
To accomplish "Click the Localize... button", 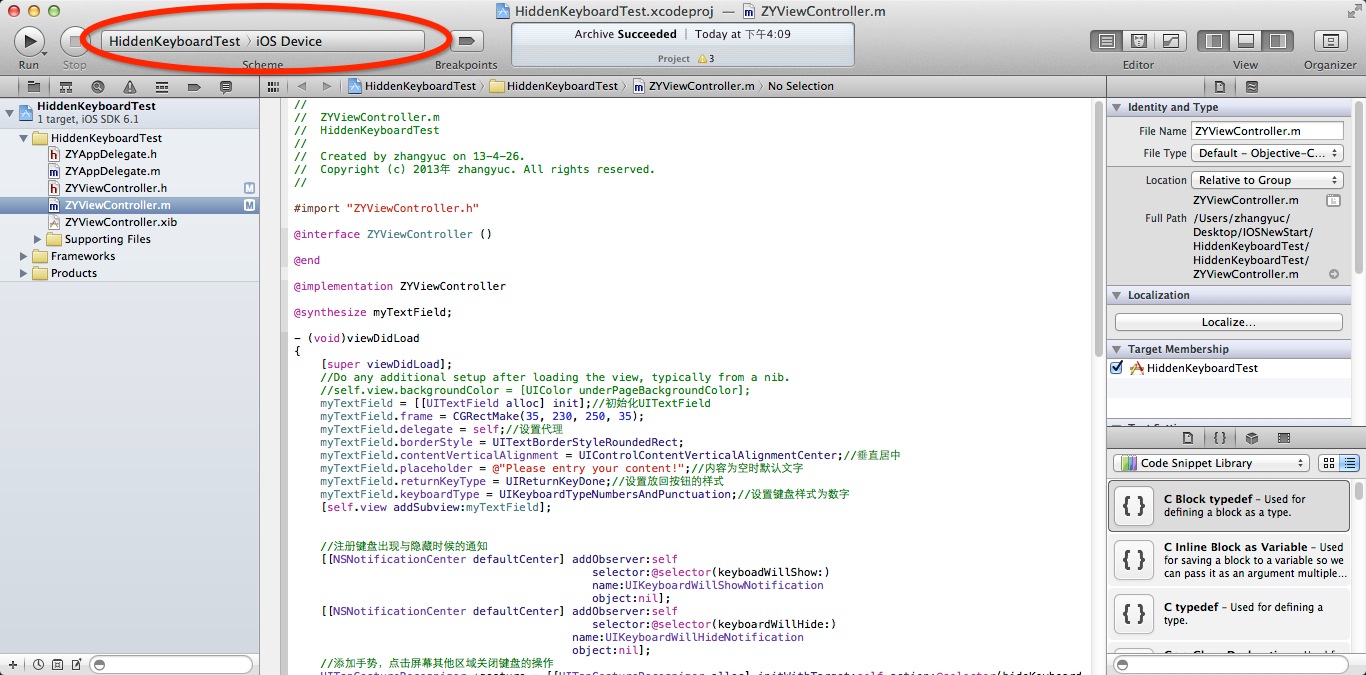I will coord(1228,322).
